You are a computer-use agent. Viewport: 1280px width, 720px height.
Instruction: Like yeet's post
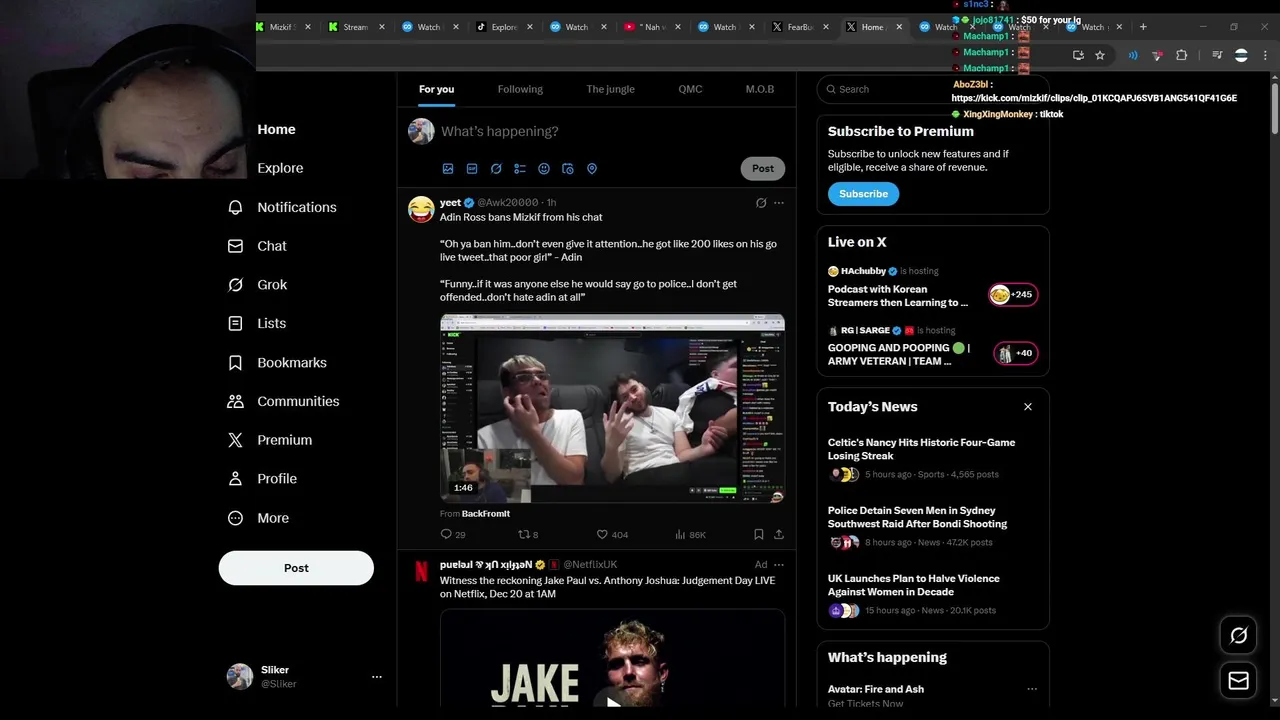coord(612,535)
